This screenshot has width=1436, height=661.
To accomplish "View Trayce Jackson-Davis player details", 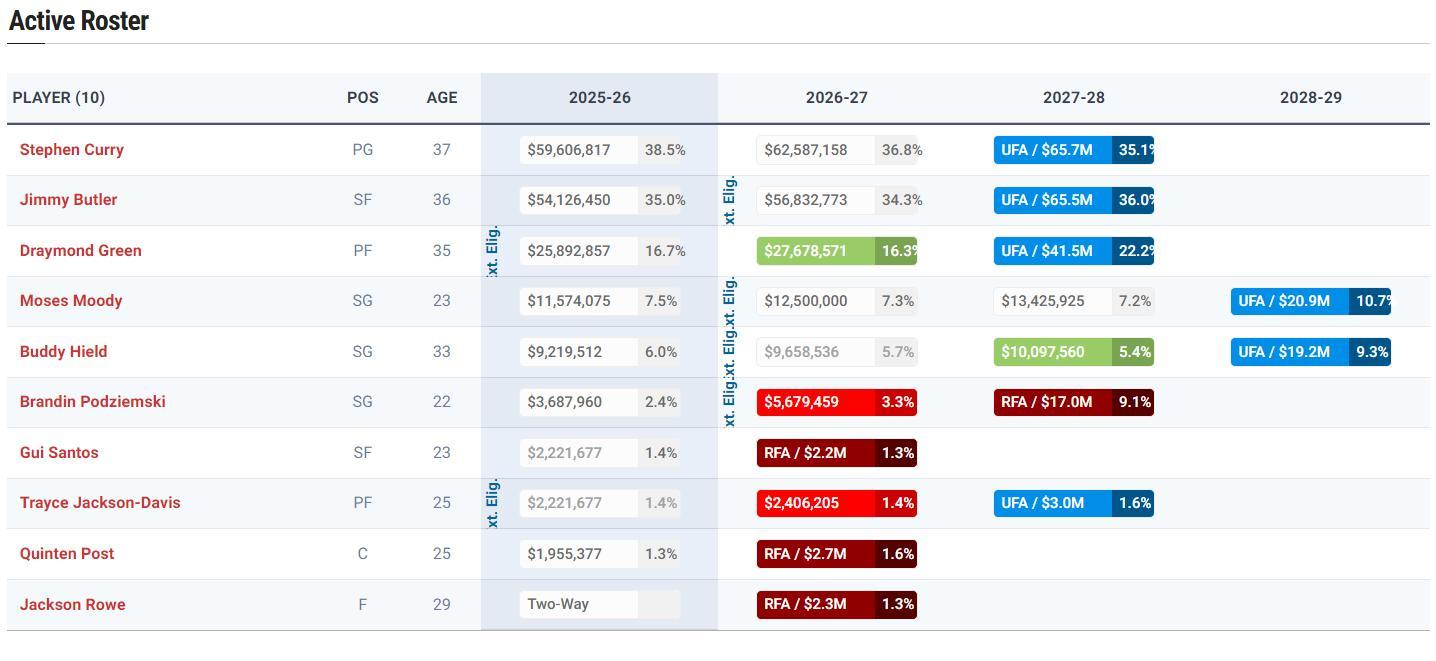I will (x=100, y=503).
